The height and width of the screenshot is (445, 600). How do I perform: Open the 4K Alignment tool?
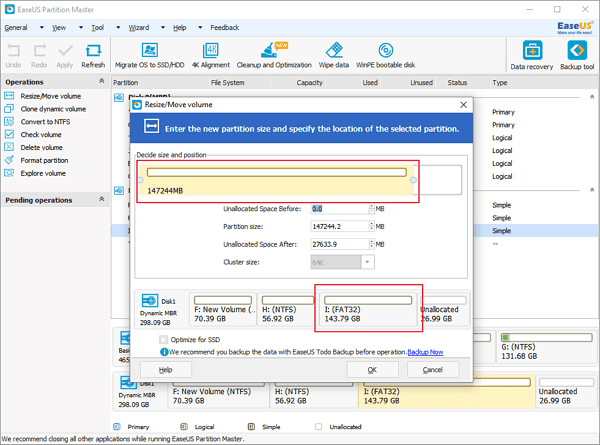211,55
